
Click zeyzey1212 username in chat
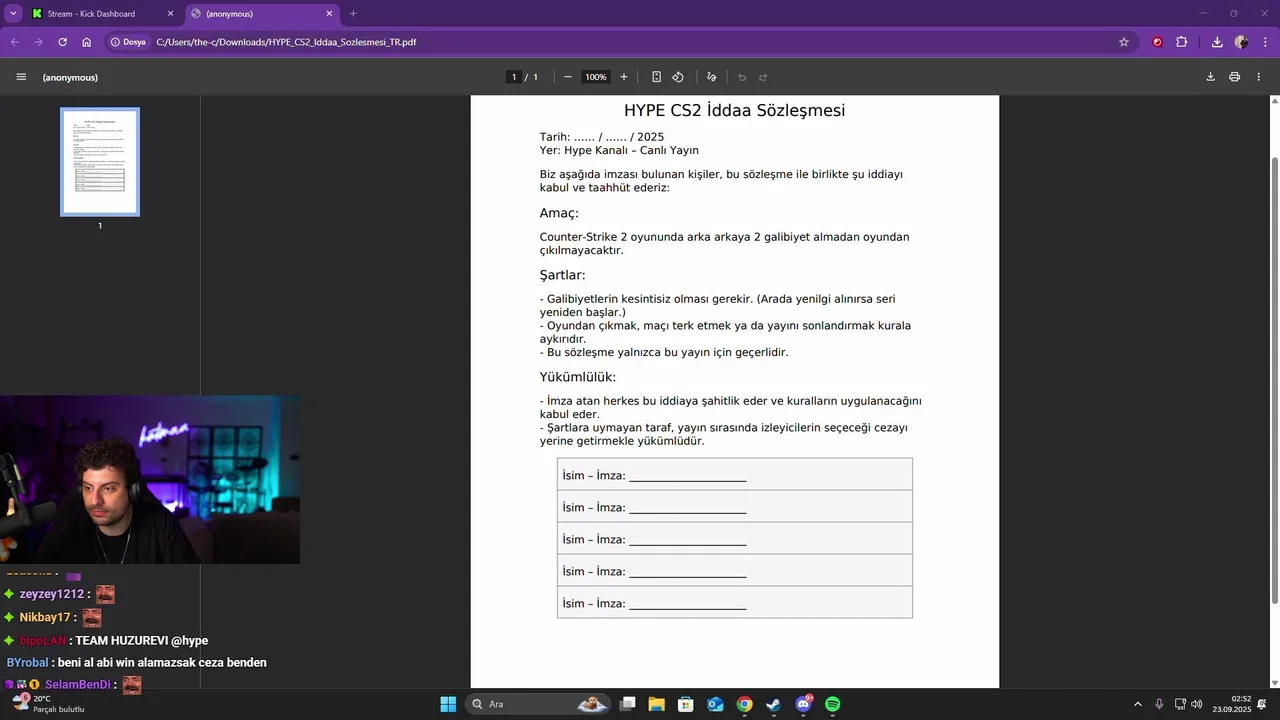point(52,594)
